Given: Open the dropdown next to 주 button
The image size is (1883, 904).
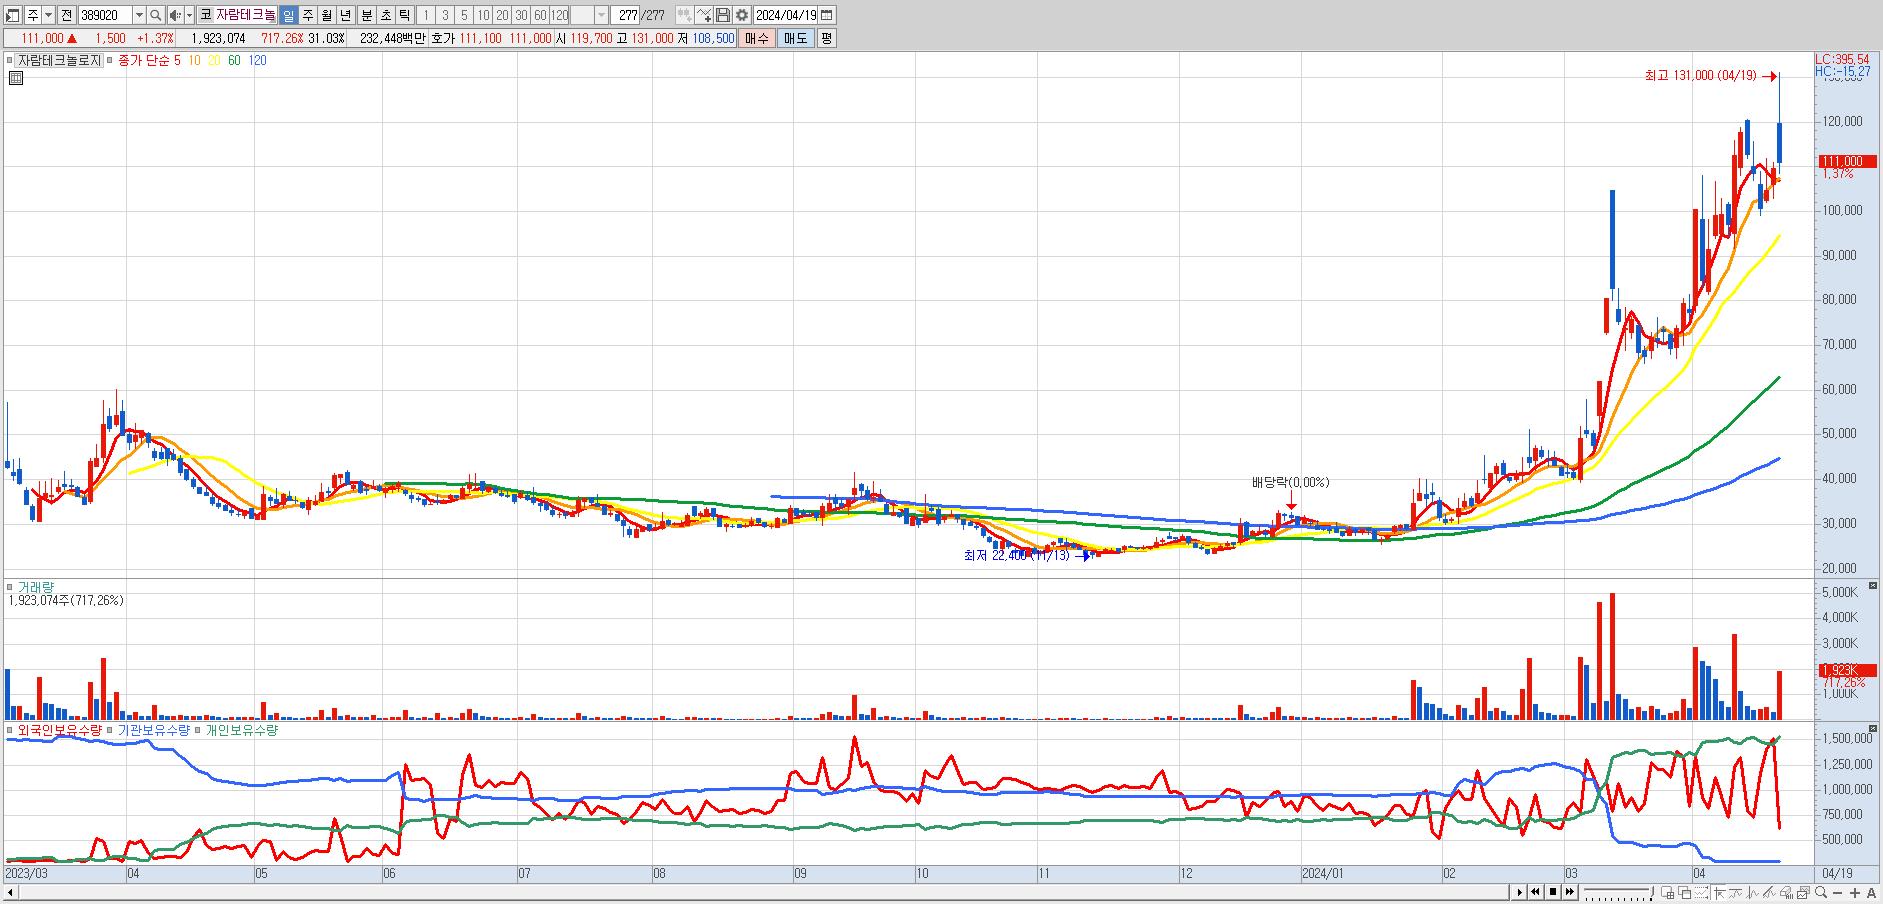Looking at the screenshot, I should click(48, 15).
